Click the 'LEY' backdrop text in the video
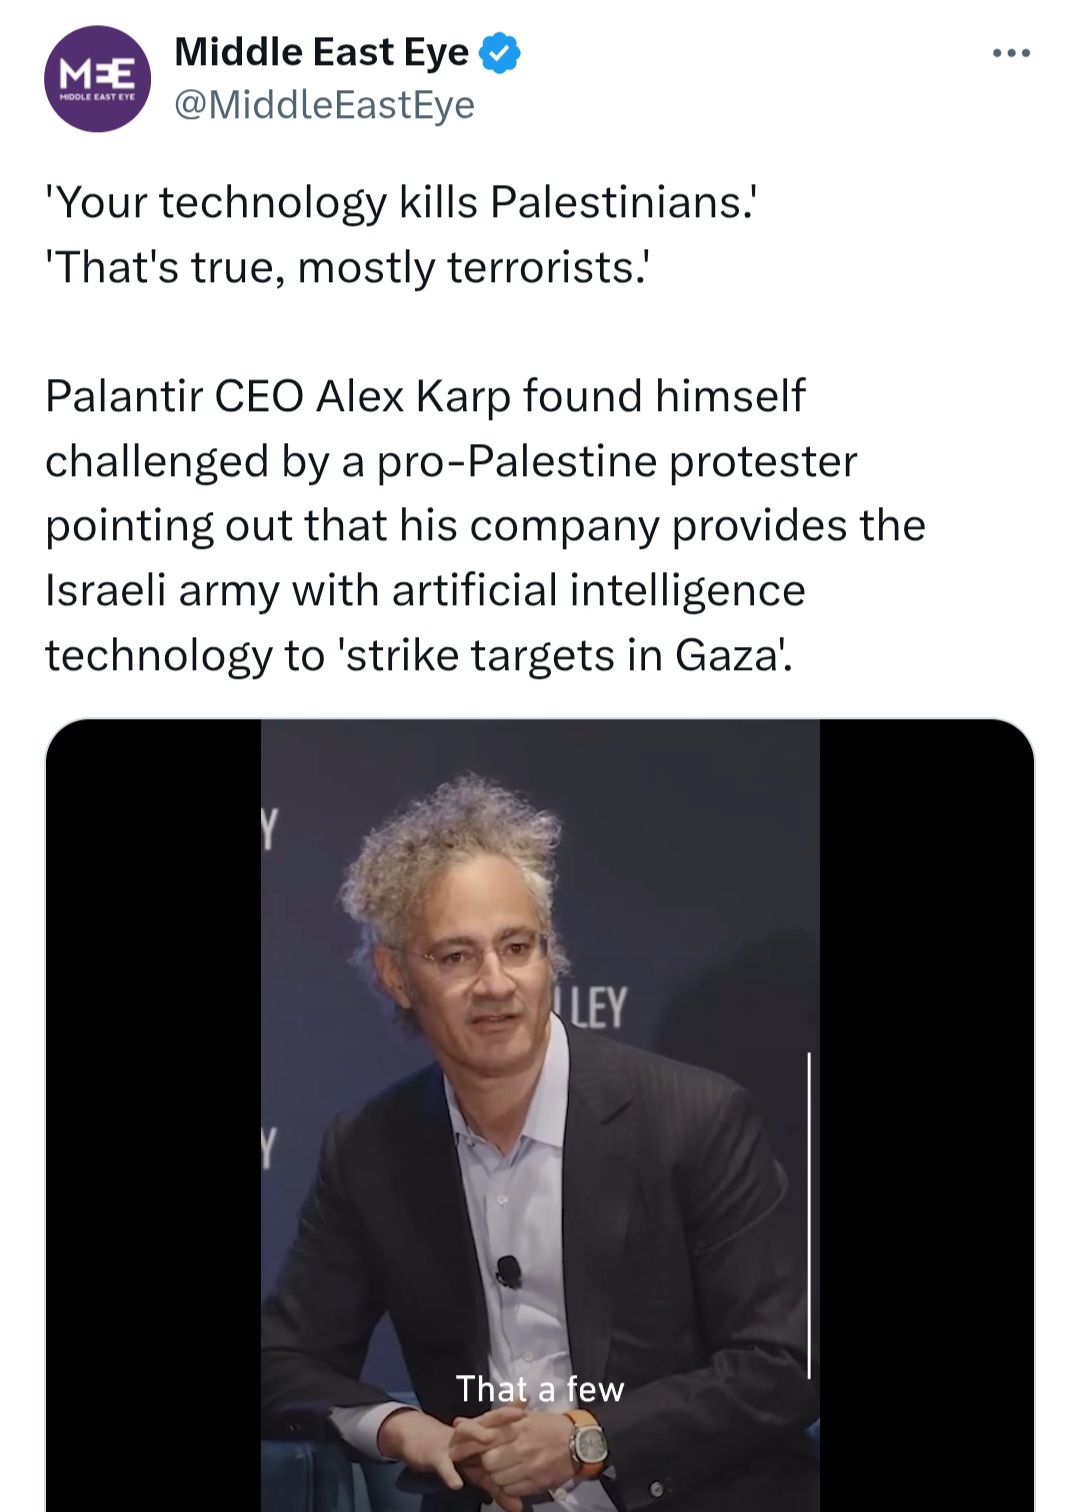 pyautogui.click(x=598, y=1007)
